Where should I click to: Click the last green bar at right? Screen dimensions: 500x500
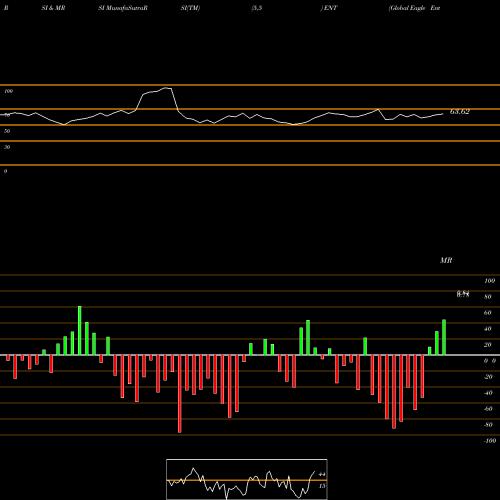coord(444,337)
